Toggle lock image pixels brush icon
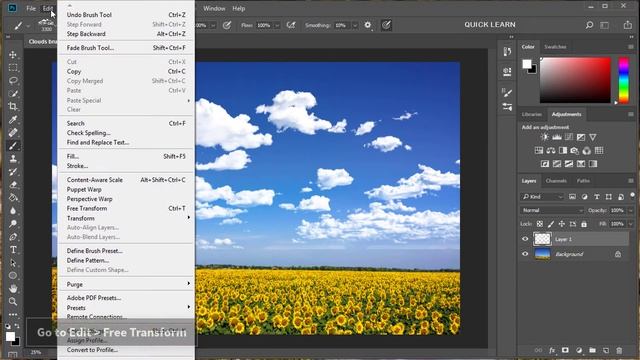This screenshot has width=640, height=360. [x=551, y=224]
